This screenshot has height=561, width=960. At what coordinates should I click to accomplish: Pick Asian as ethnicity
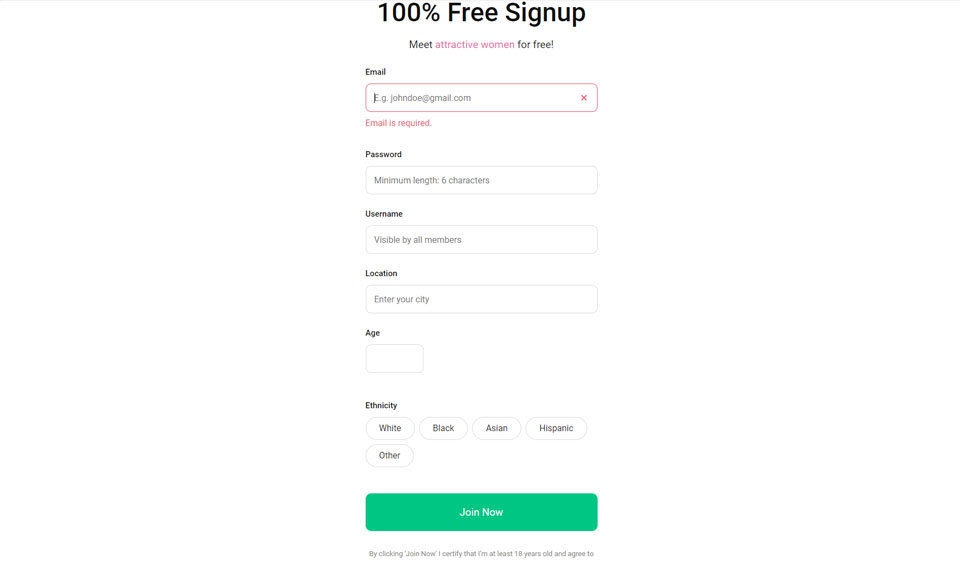click(x=496, y=428)
